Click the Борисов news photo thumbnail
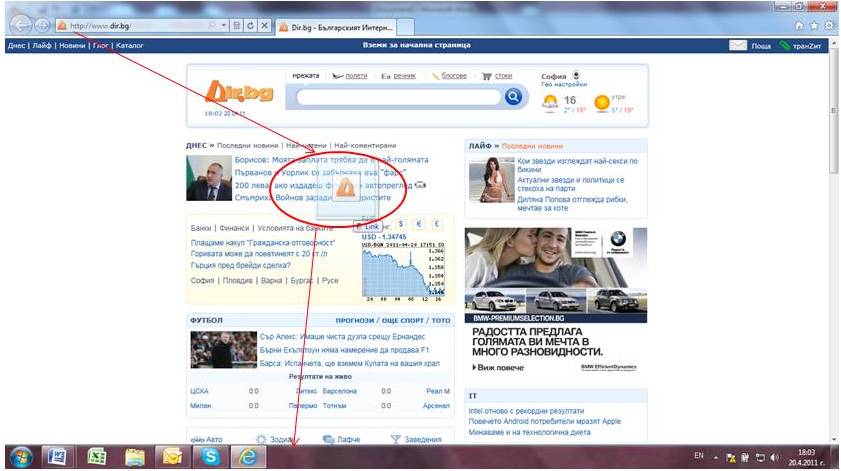 coord(209,178)
